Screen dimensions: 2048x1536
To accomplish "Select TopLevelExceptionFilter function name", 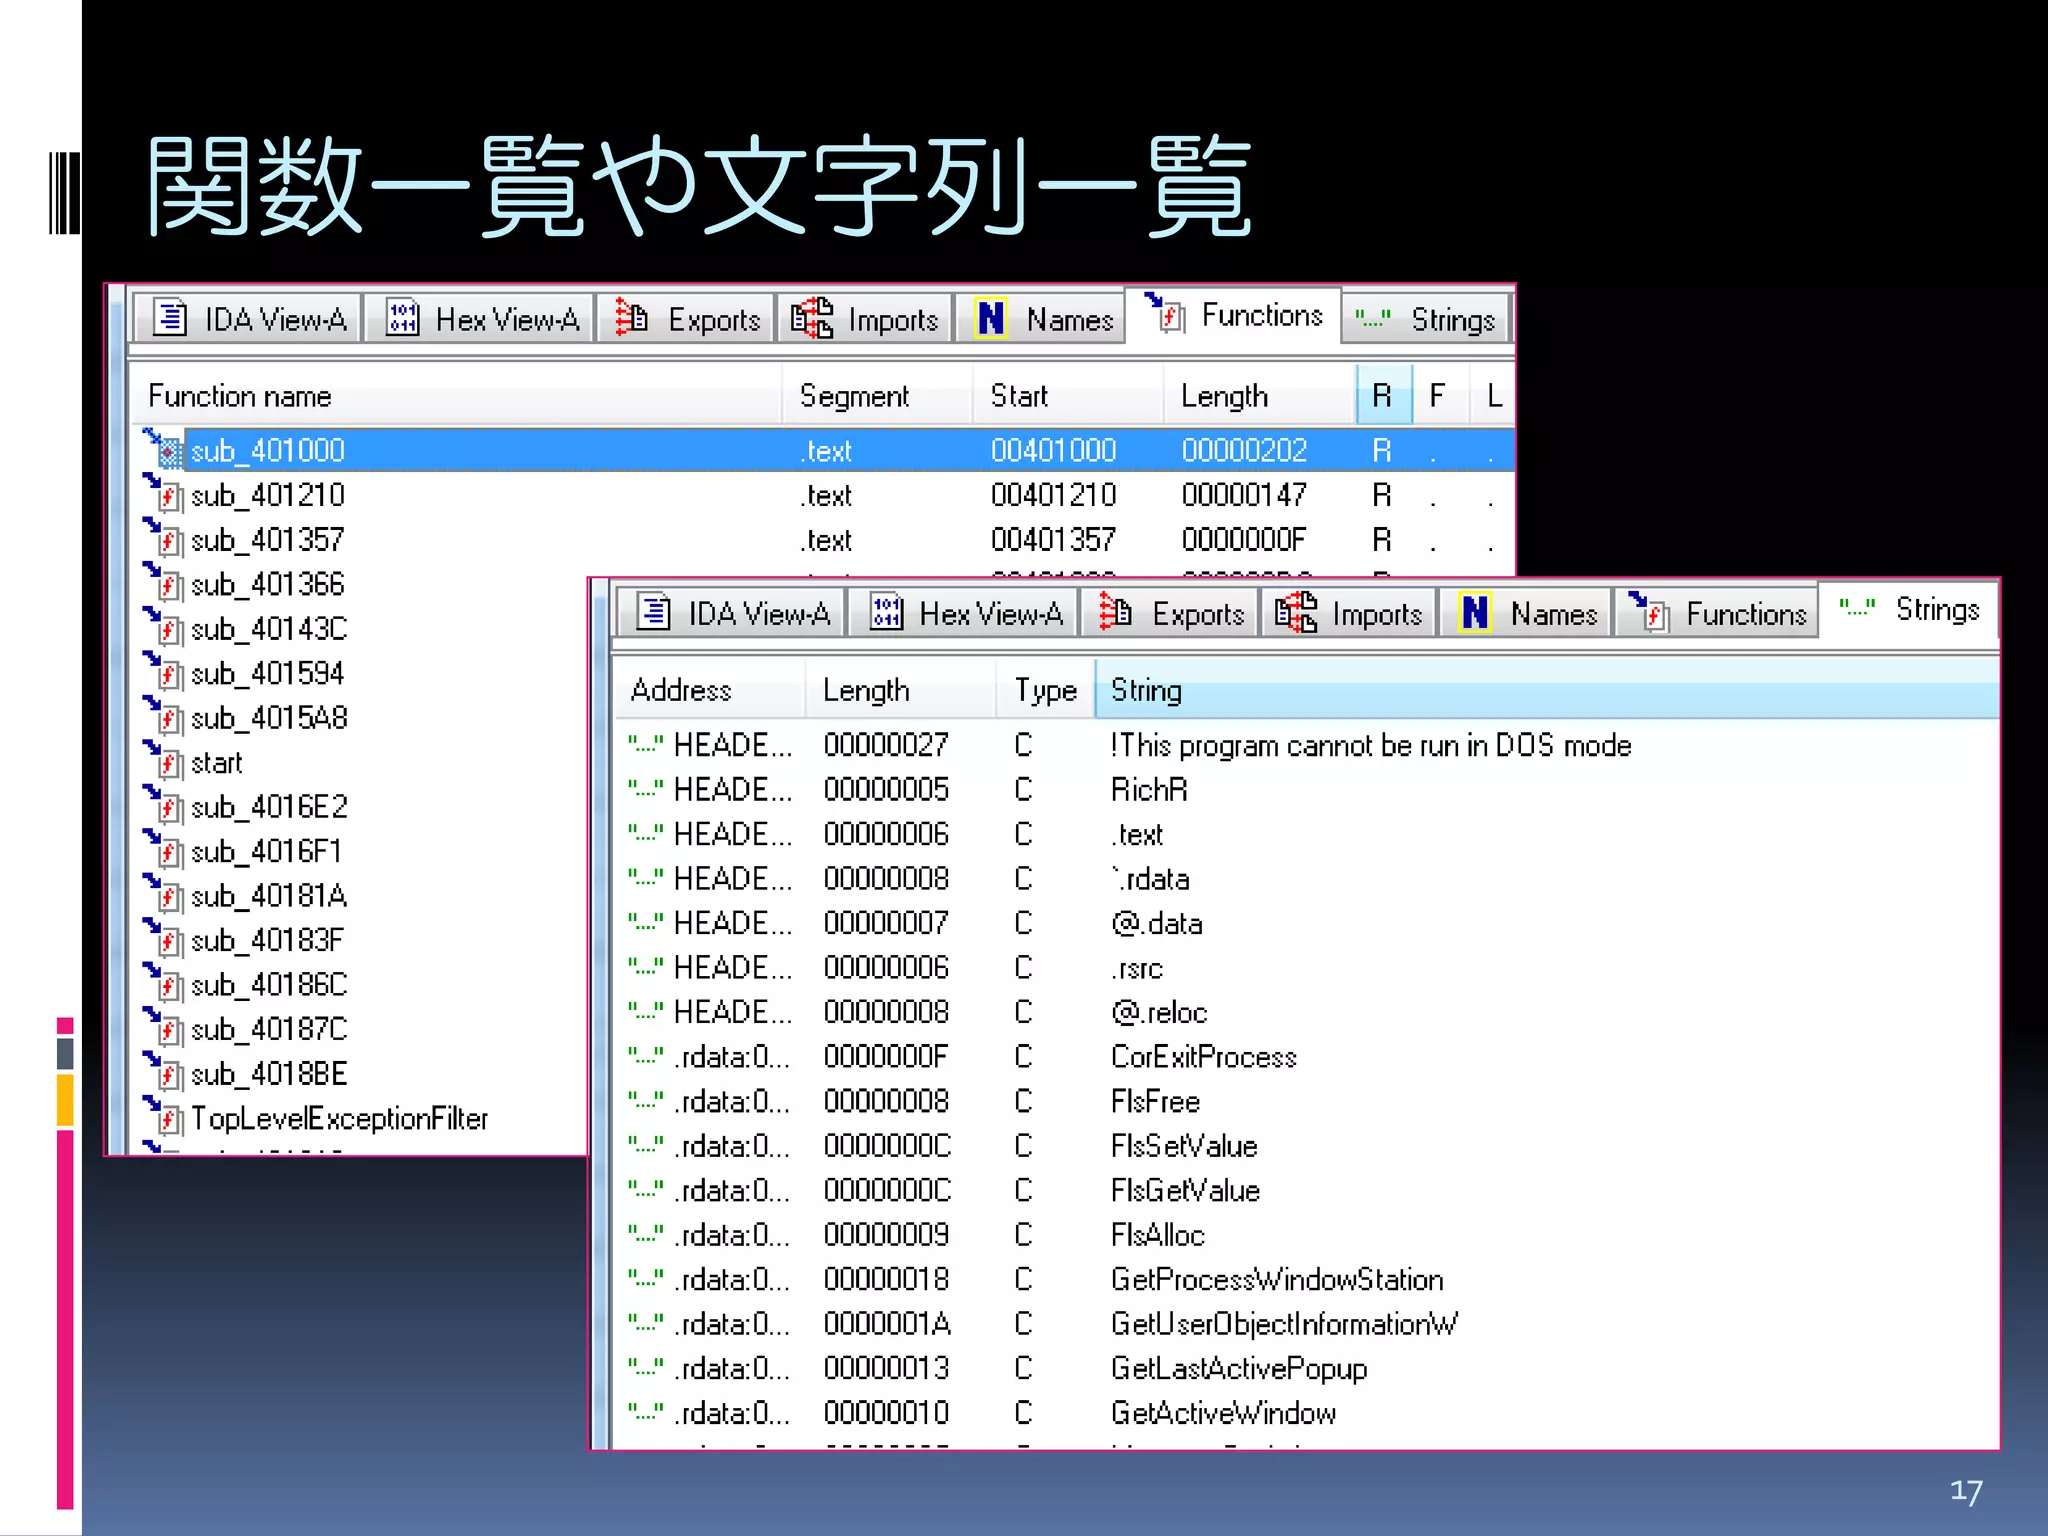I will [x=339, y=1118].
